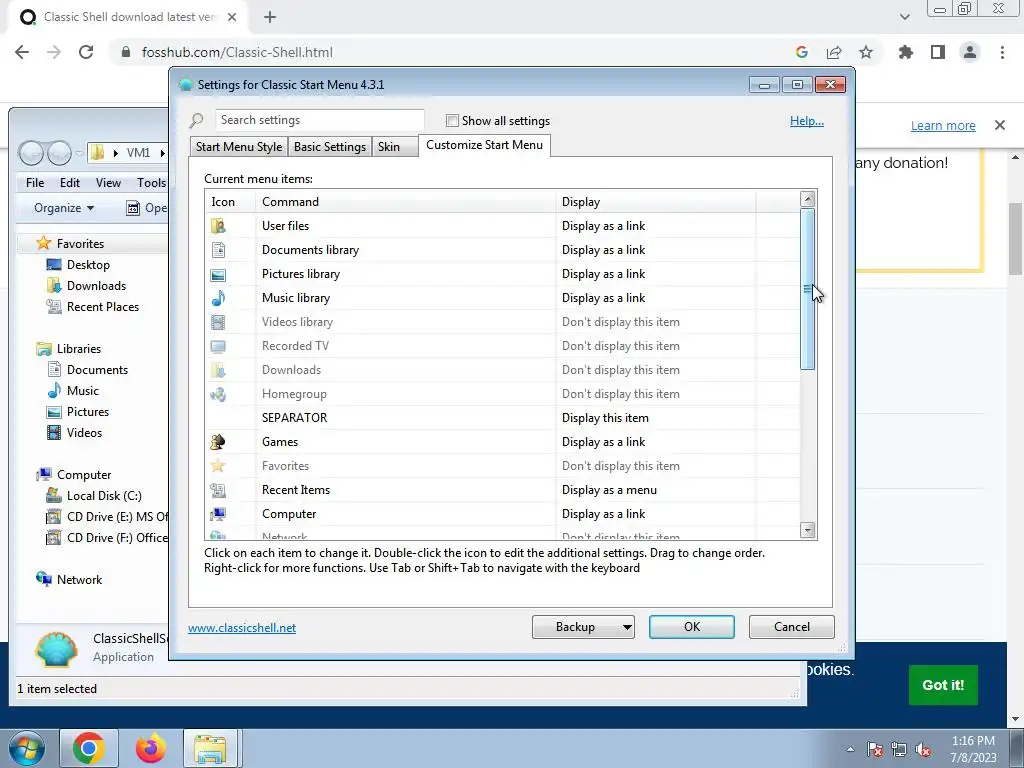The image size is (1024, 768).
Task: Open the Windows Start orb
Action: (x=27, y=748)
